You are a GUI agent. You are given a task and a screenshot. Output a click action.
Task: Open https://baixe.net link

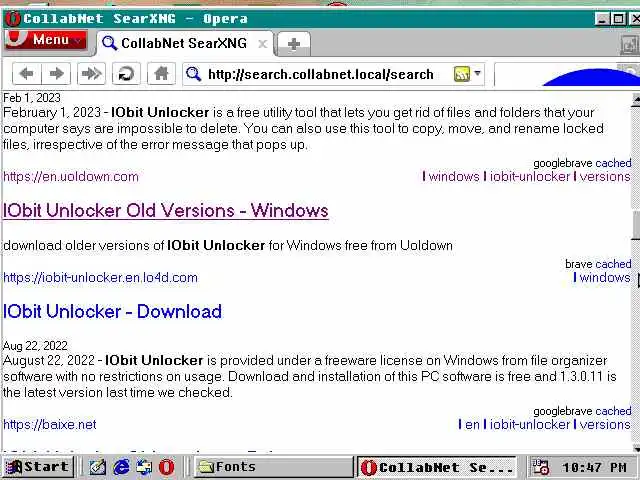pyautogui.click(x=50, y=424)
